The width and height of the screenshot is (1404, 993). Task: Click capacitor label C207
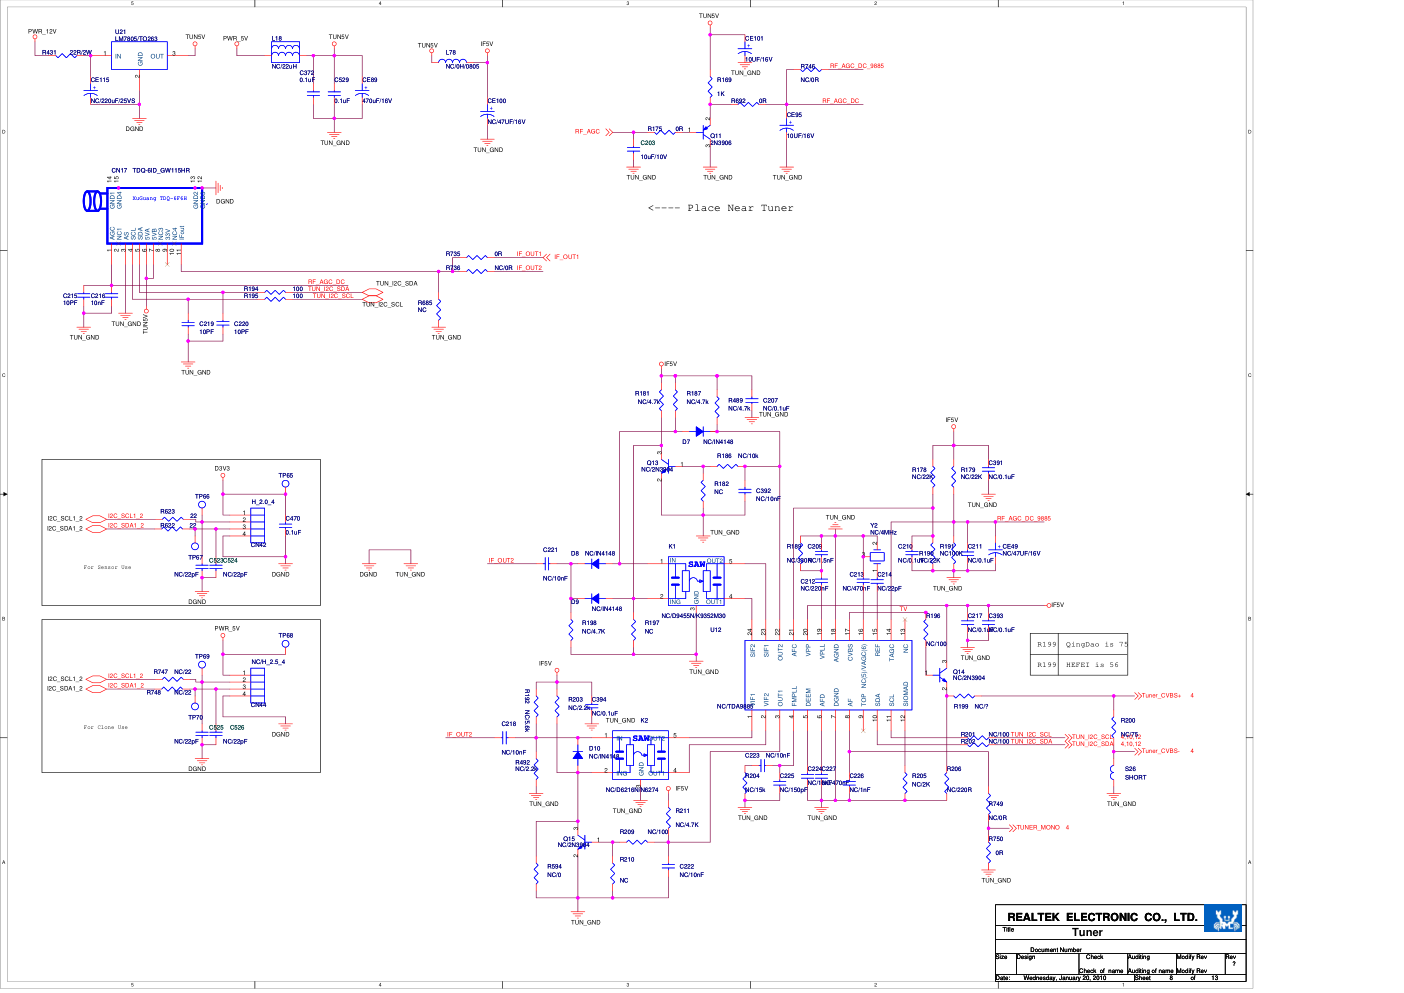click(770, 401)
